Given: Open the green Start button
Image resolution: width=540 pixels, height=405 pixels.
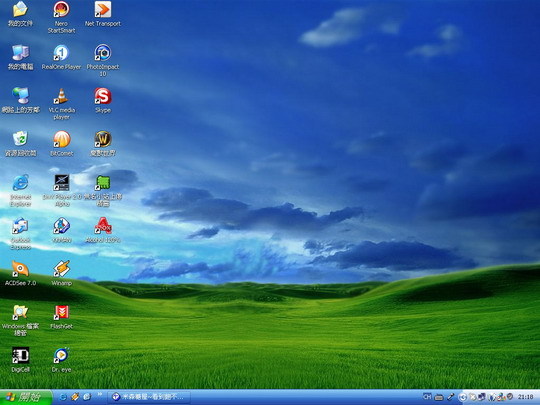Looking at the screenshot, I should (x=26, y=397).
